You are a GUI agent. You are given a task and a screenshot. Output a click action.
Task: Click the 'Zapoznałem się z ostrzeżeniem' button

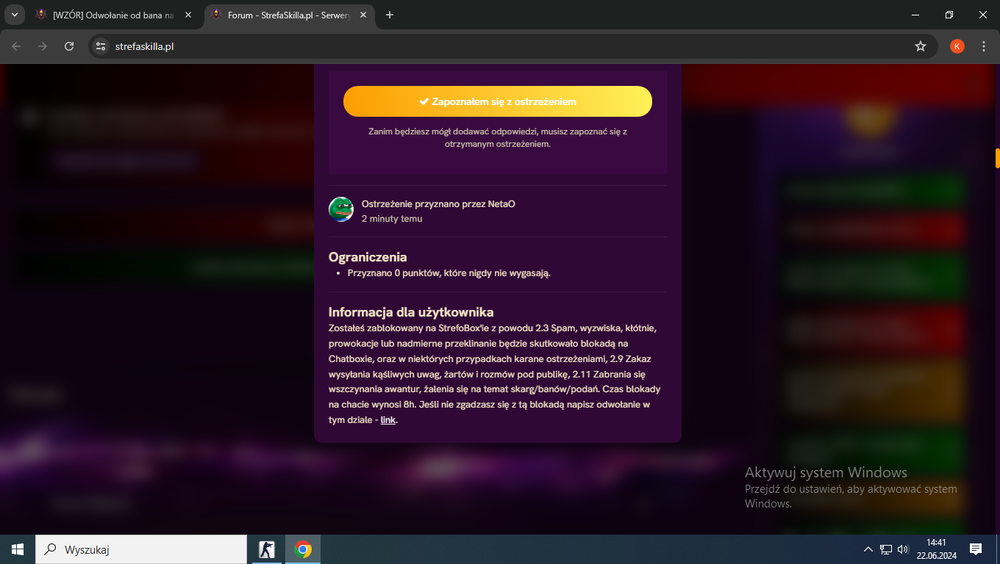(497, 101)
